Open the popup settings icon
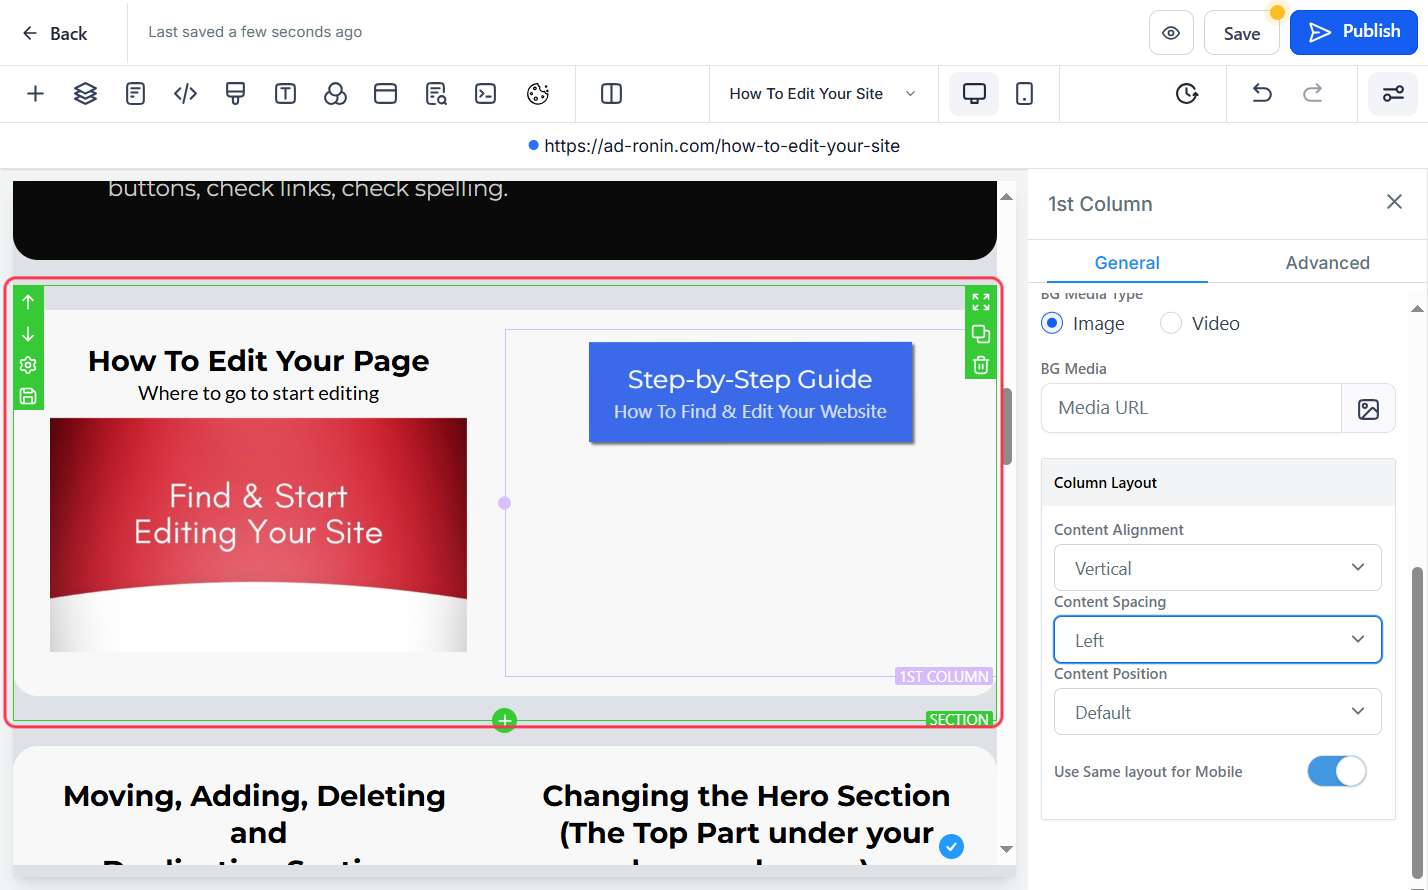Viewport: 1428px width, 890px height. [x=385, y=94]
